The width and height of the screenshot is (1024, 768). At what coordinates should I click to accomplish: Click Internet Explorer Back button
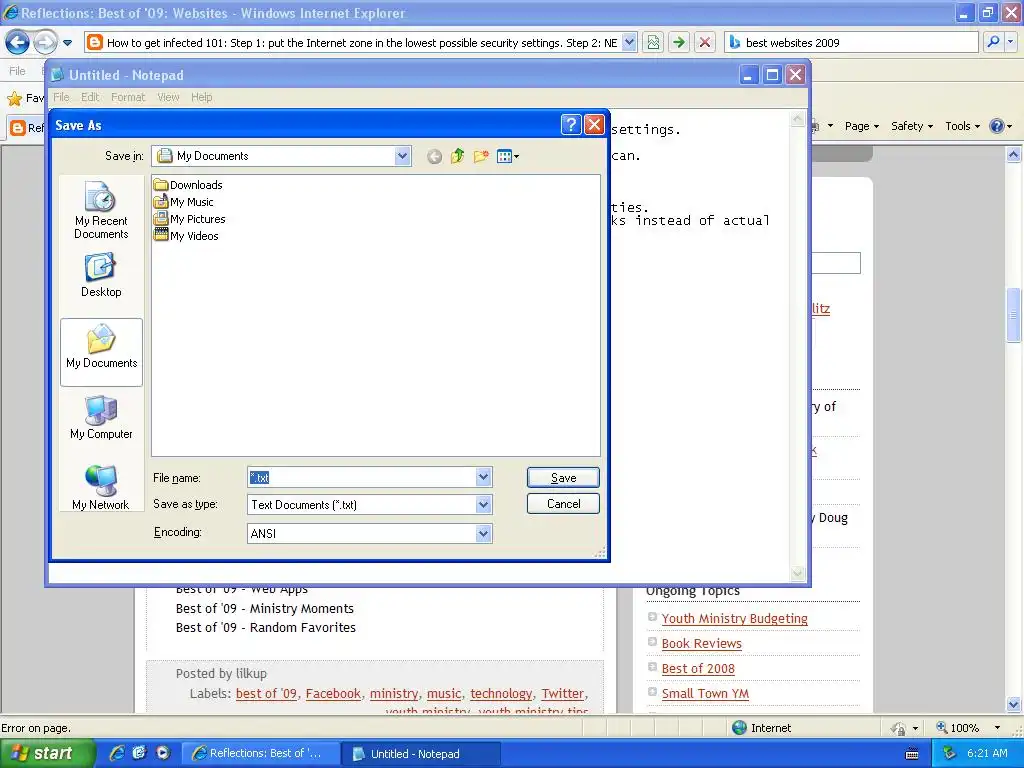pyautogui.click(x=18, y=42)
